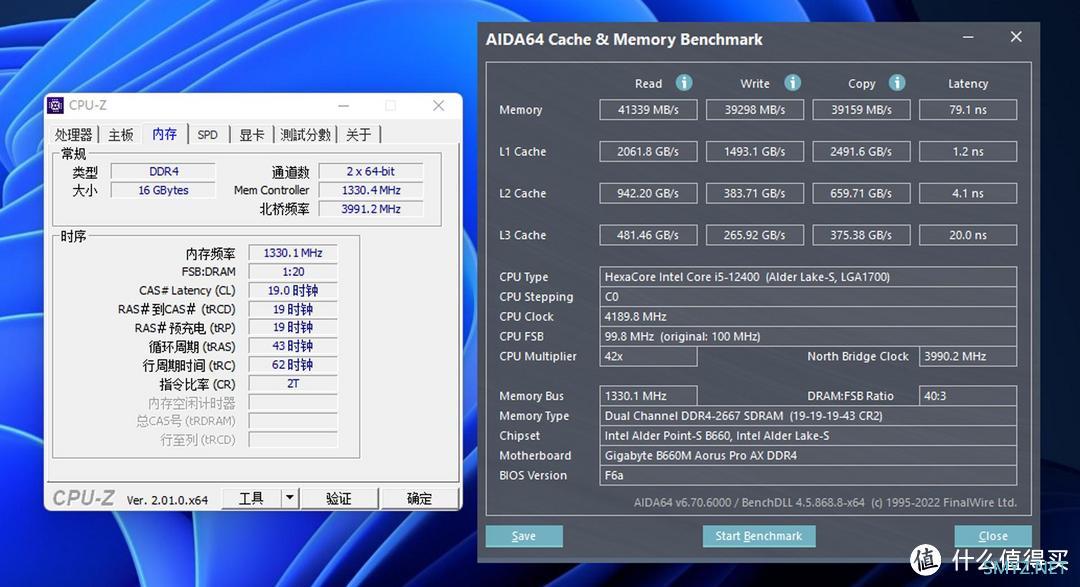Click the 北桥频率 value 3991.2 MHz

point(371,209)
